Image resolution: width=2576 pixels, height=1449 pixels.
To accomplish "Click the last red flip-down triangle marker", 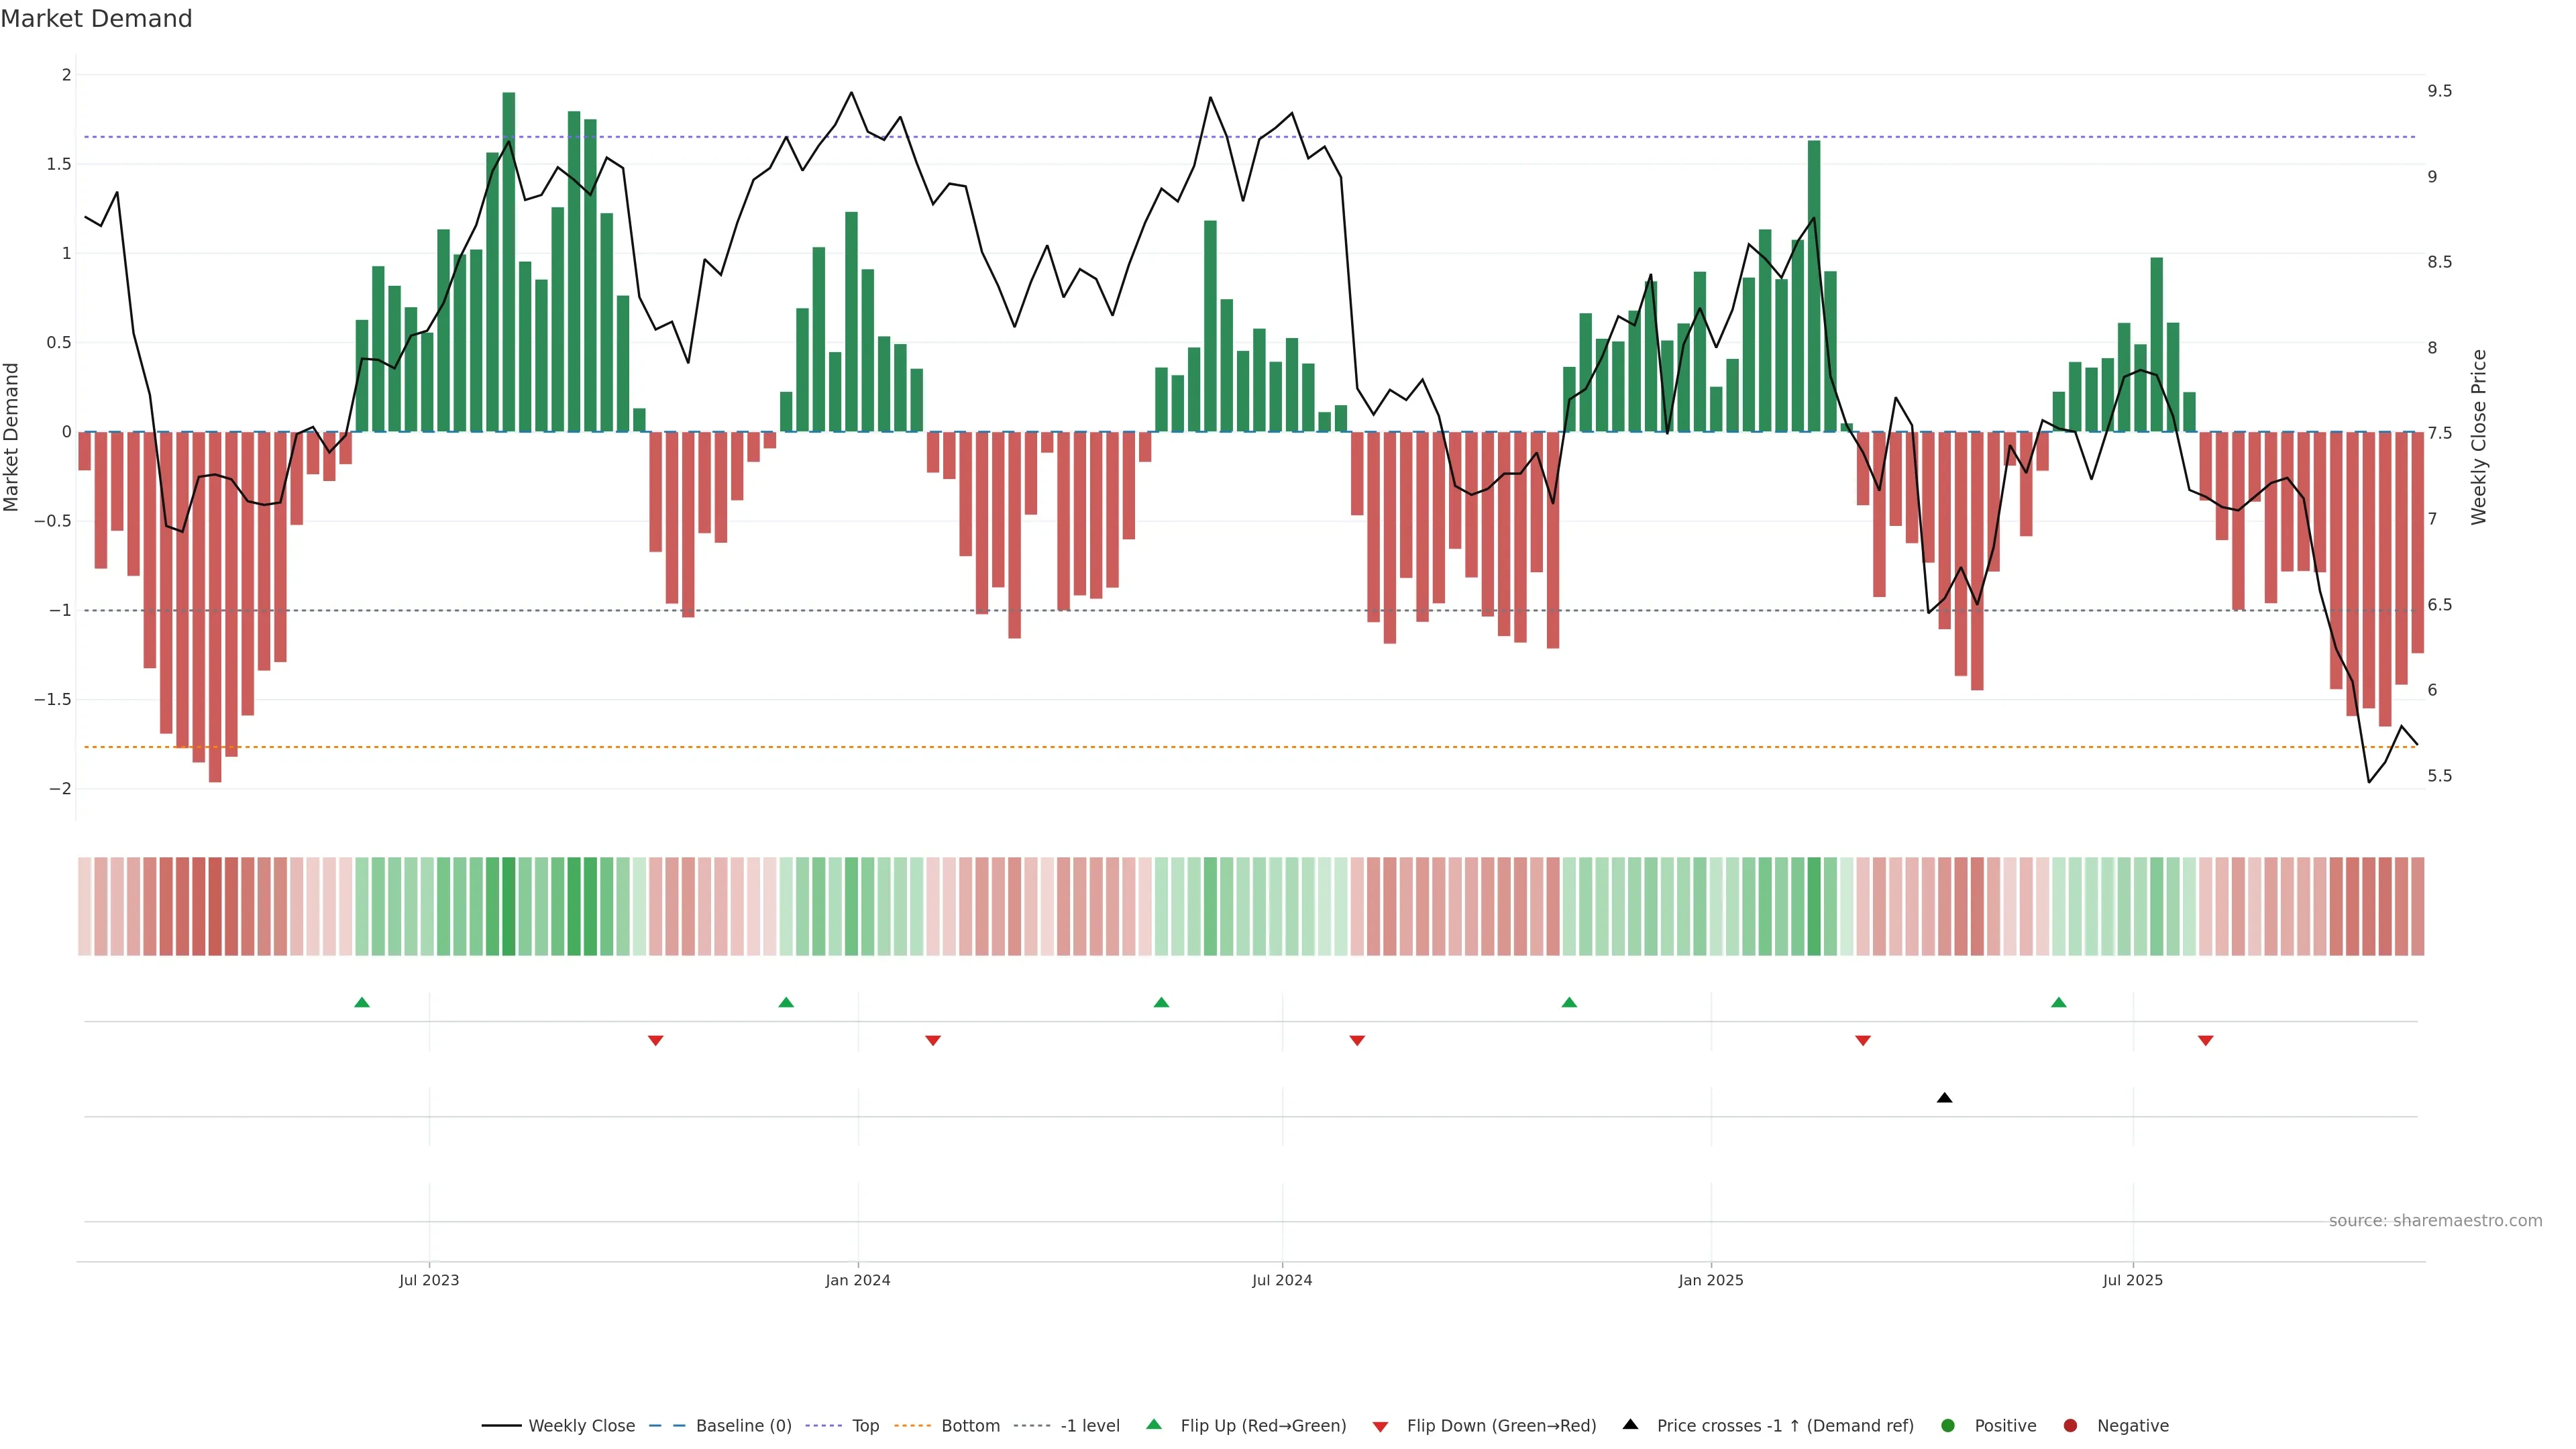I will (2205, 1041).
